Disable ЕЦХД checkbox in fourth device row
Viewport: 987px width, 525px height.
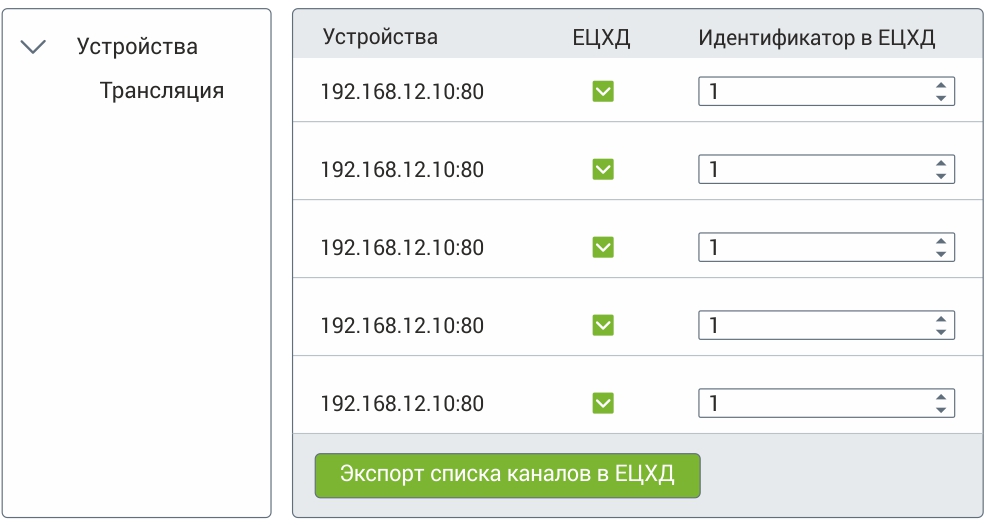603,325
